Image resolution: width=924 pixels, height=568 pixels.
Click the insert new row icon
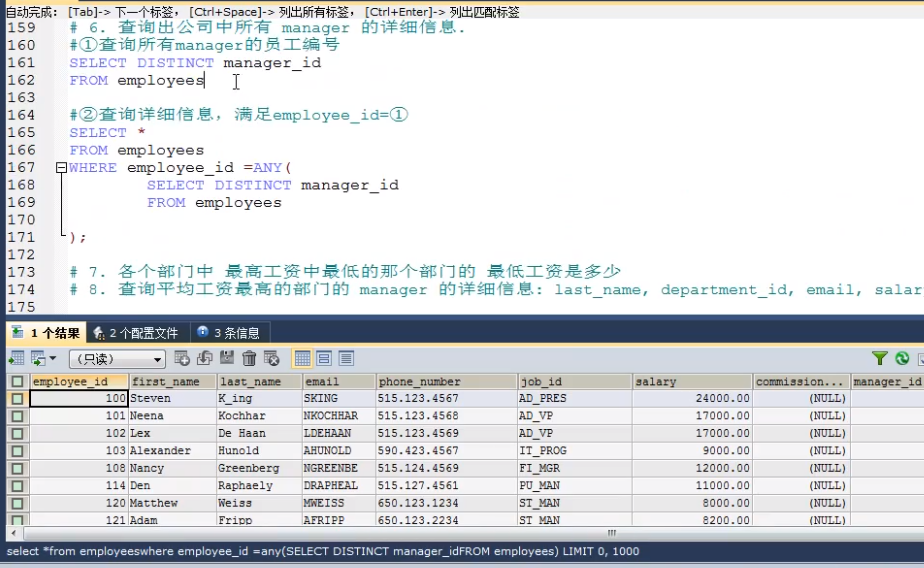(182, 358)
